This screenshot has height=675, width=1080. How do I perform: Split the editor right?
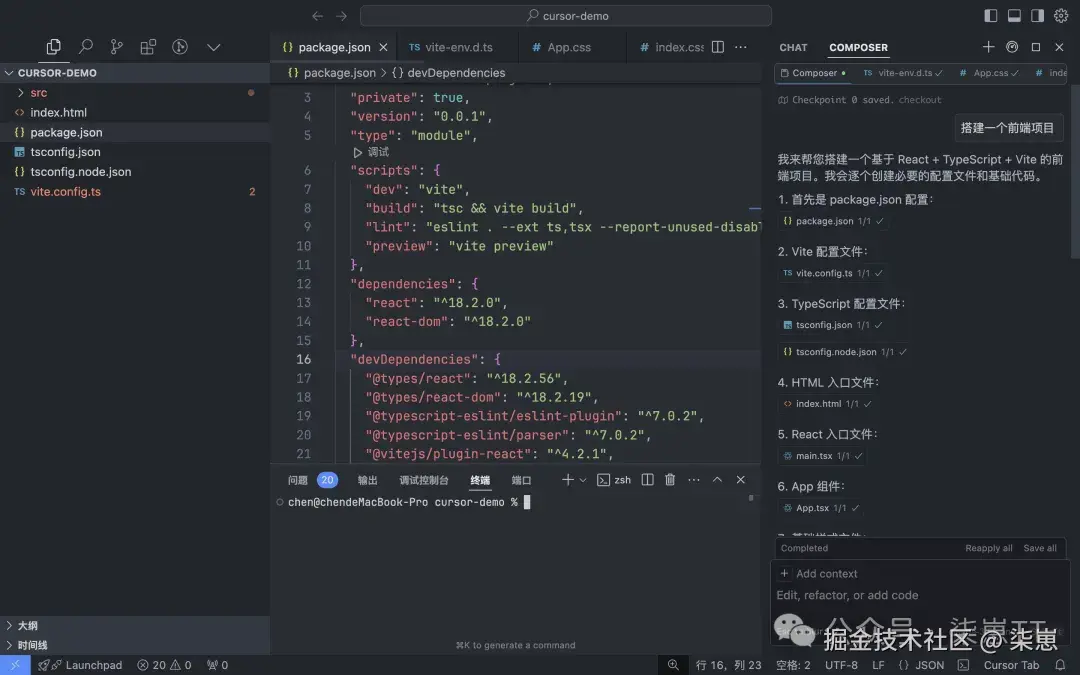(718, 47)
